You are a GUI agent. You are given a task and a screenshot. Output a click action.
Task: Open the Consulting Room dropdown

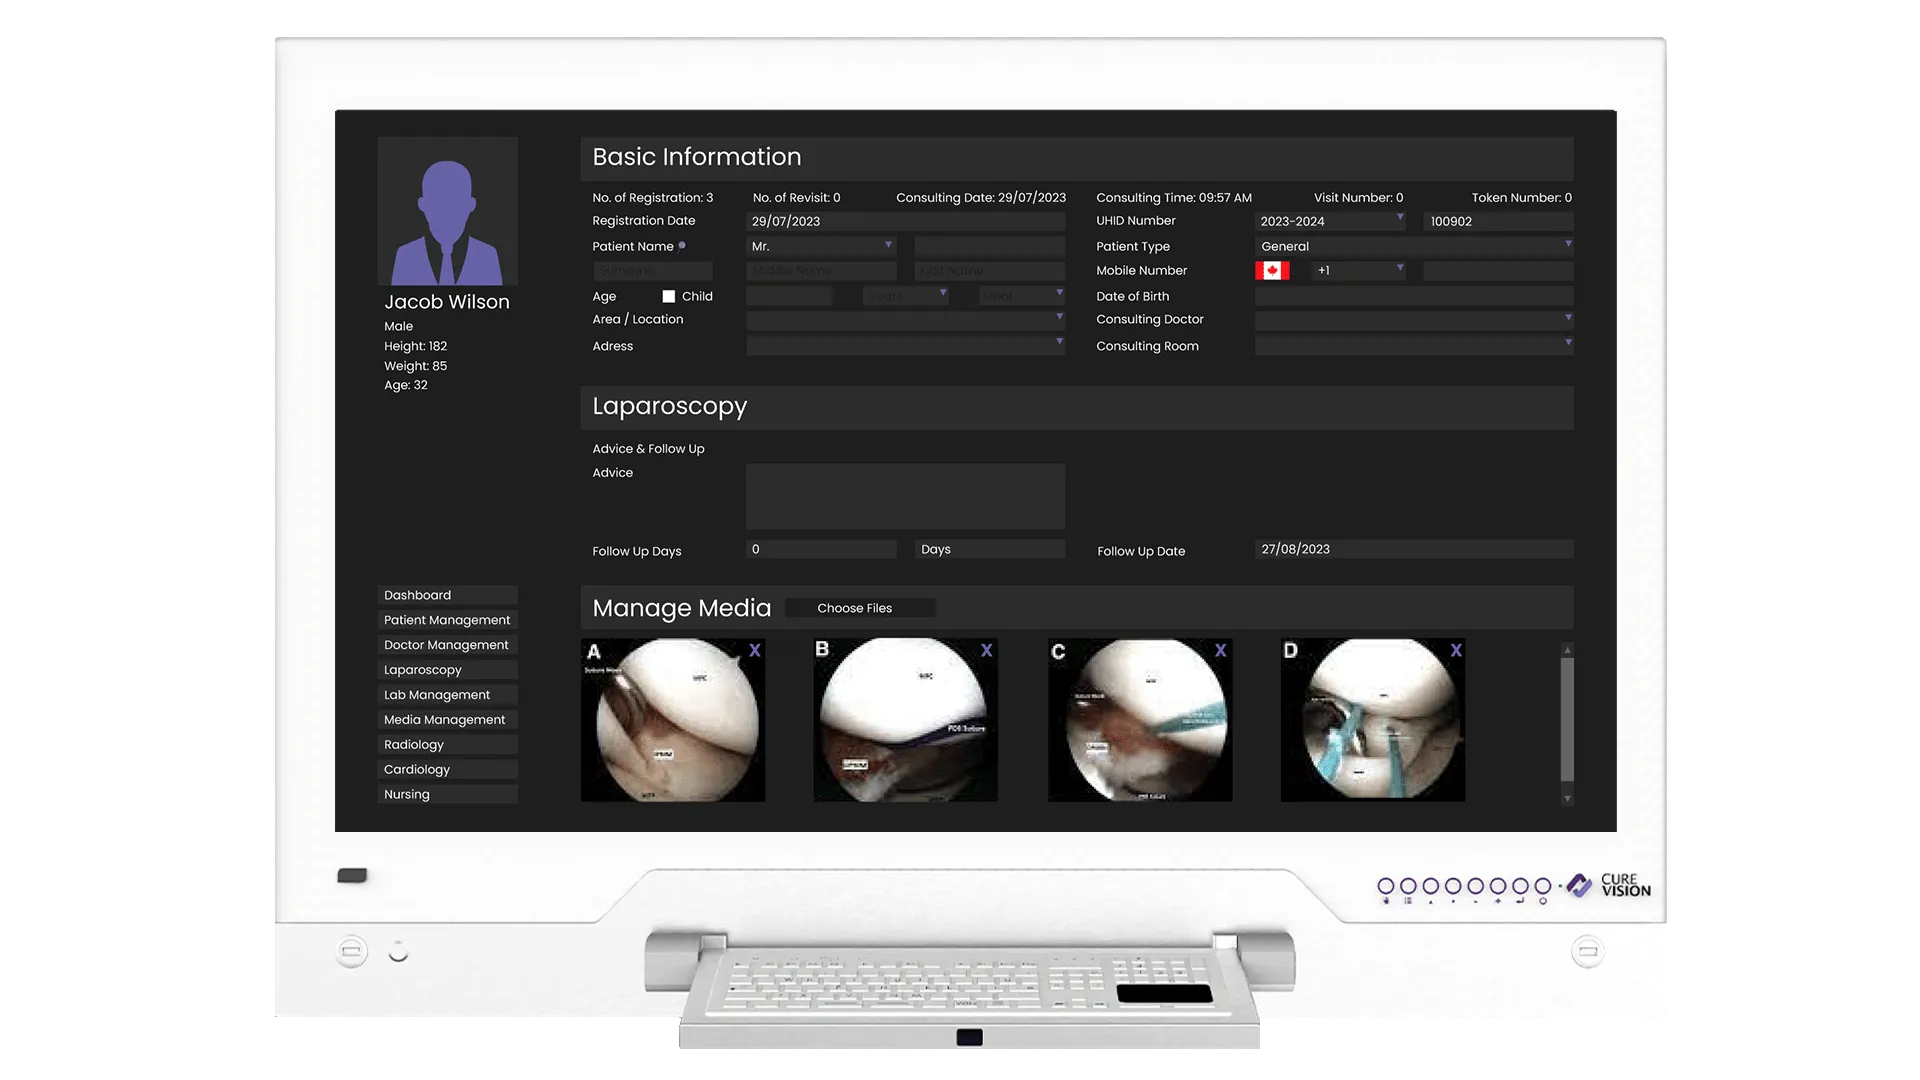pos(1414,345)
